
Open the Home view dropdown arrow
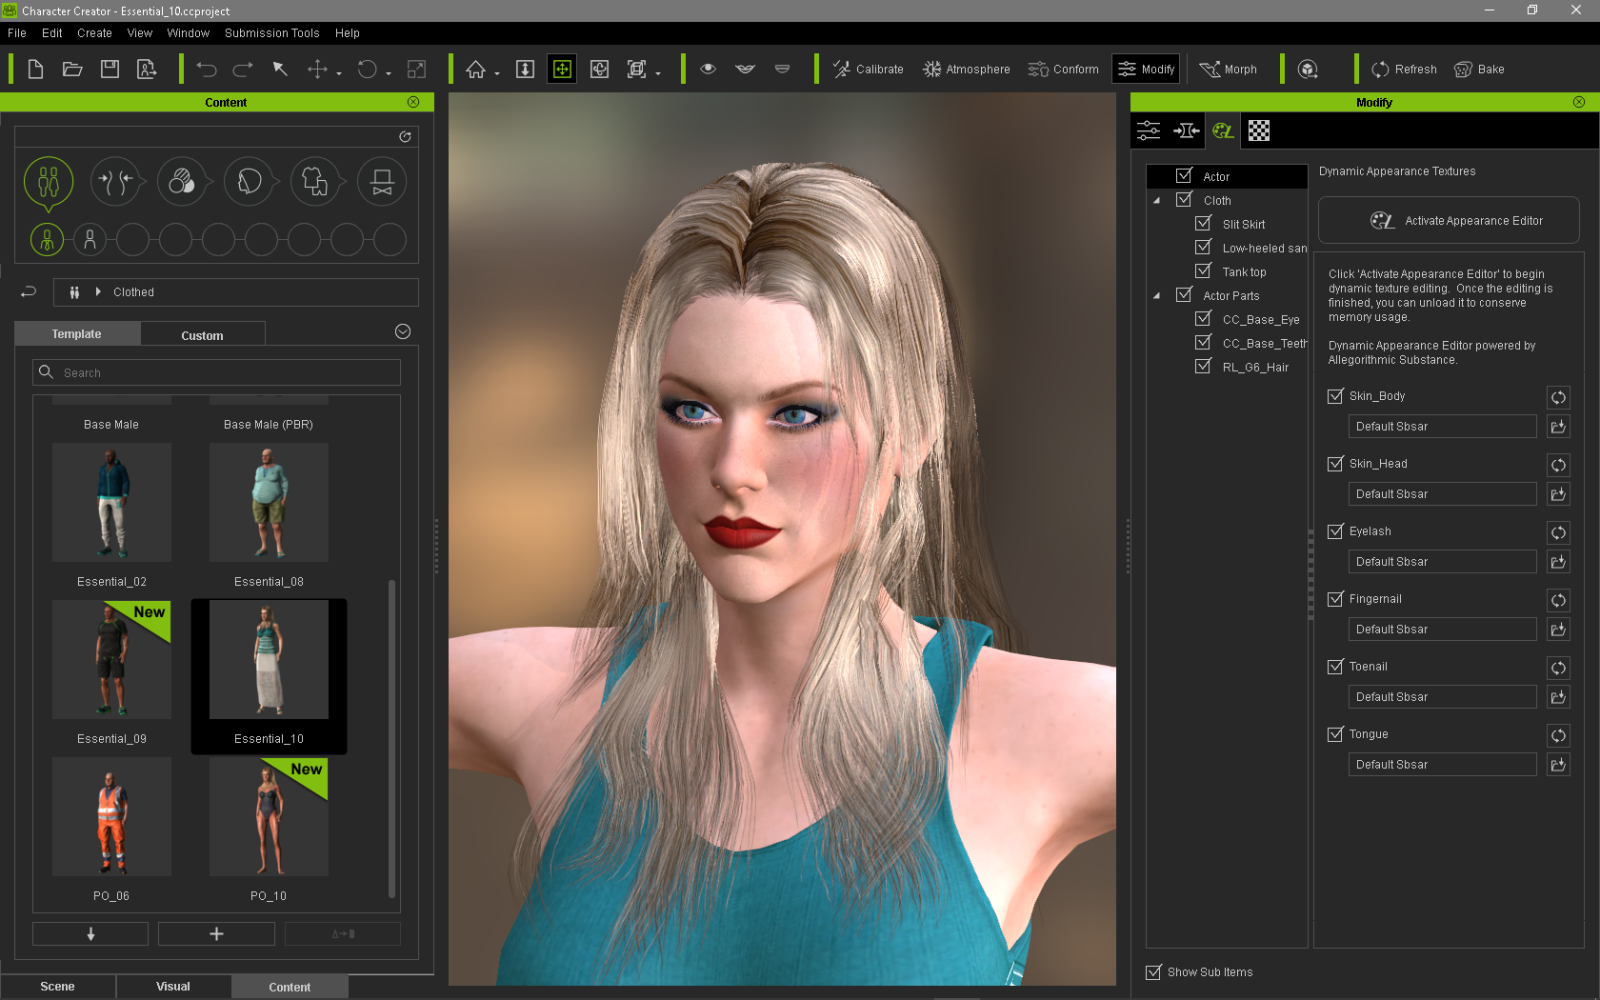pyautogui.click(x=497, y=73)
